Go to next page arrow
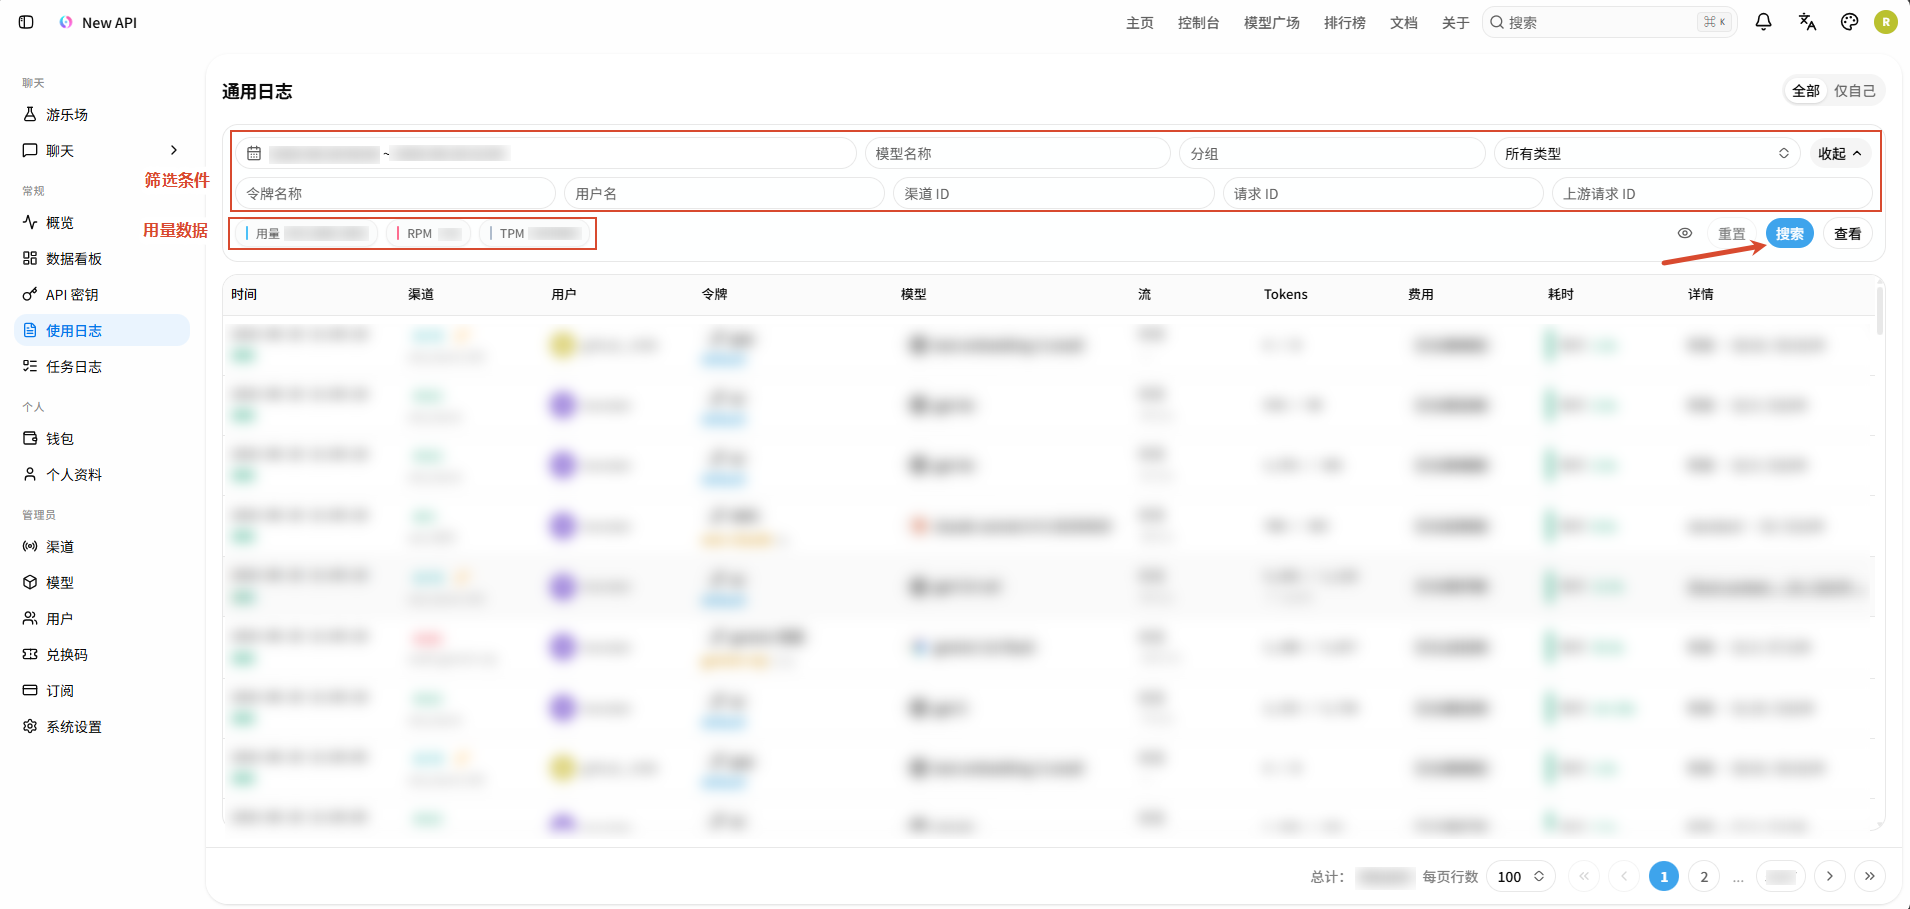The width and height of the screenshot is (1910, 909). tap(1830, 877)
